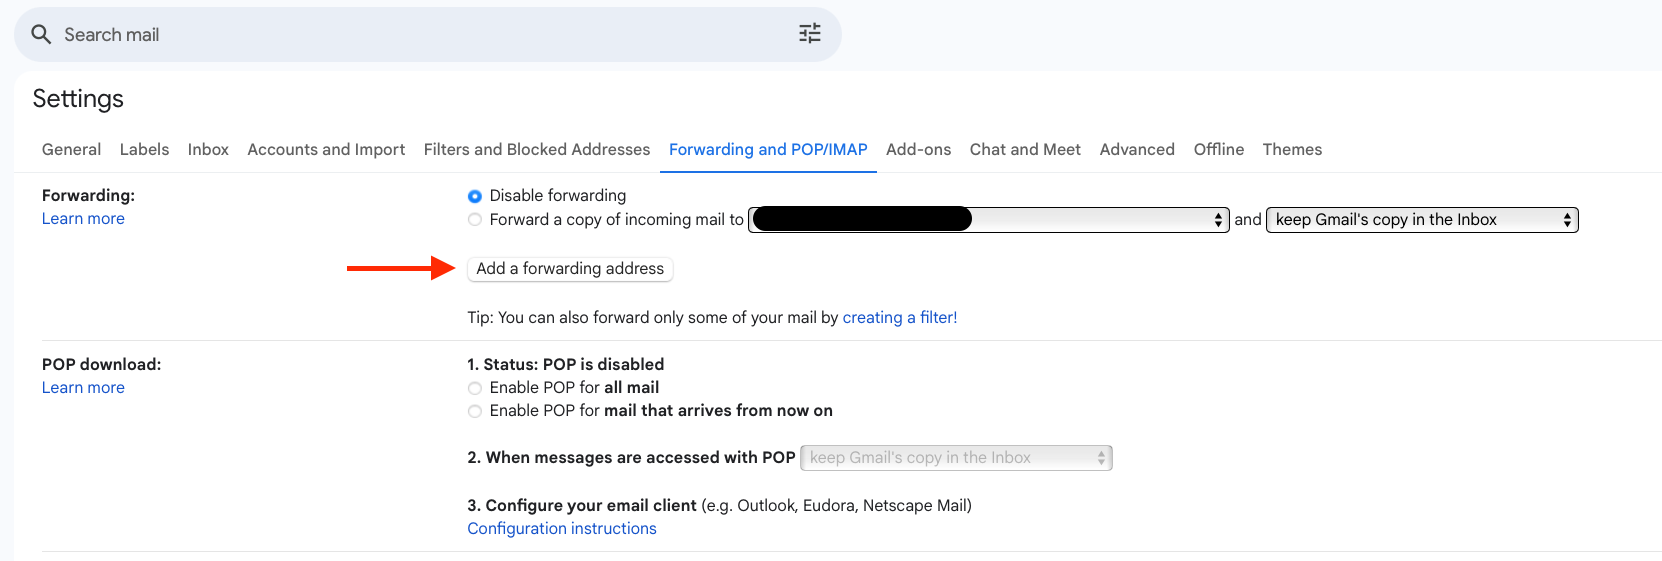Click the 'POP download:' section label
Viewport: 1662px width, 561px height.
[101, 364]
